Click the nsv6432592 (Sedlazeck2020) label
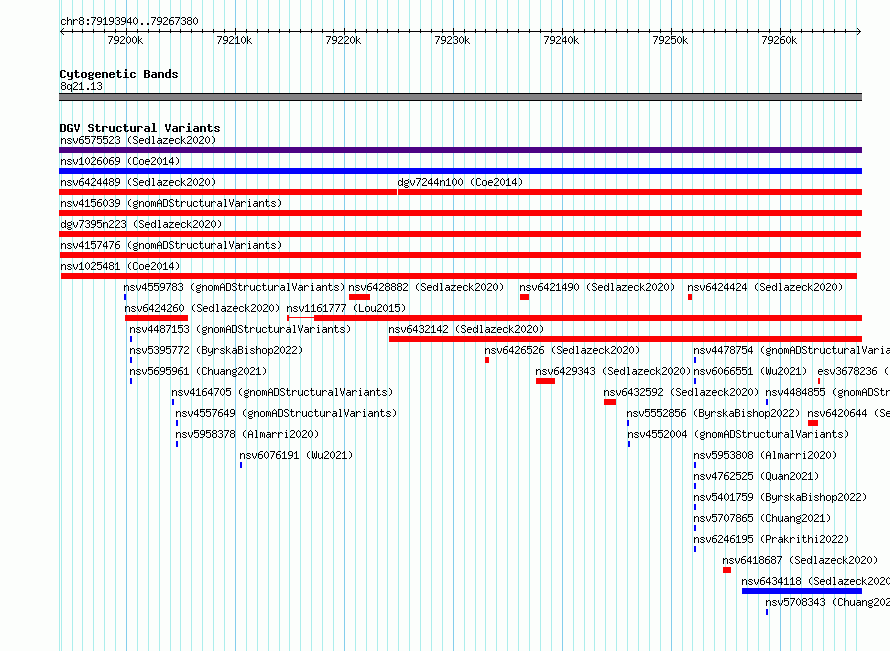The width and height of the screenshot is (890, 651). click(x=681, y=392)
